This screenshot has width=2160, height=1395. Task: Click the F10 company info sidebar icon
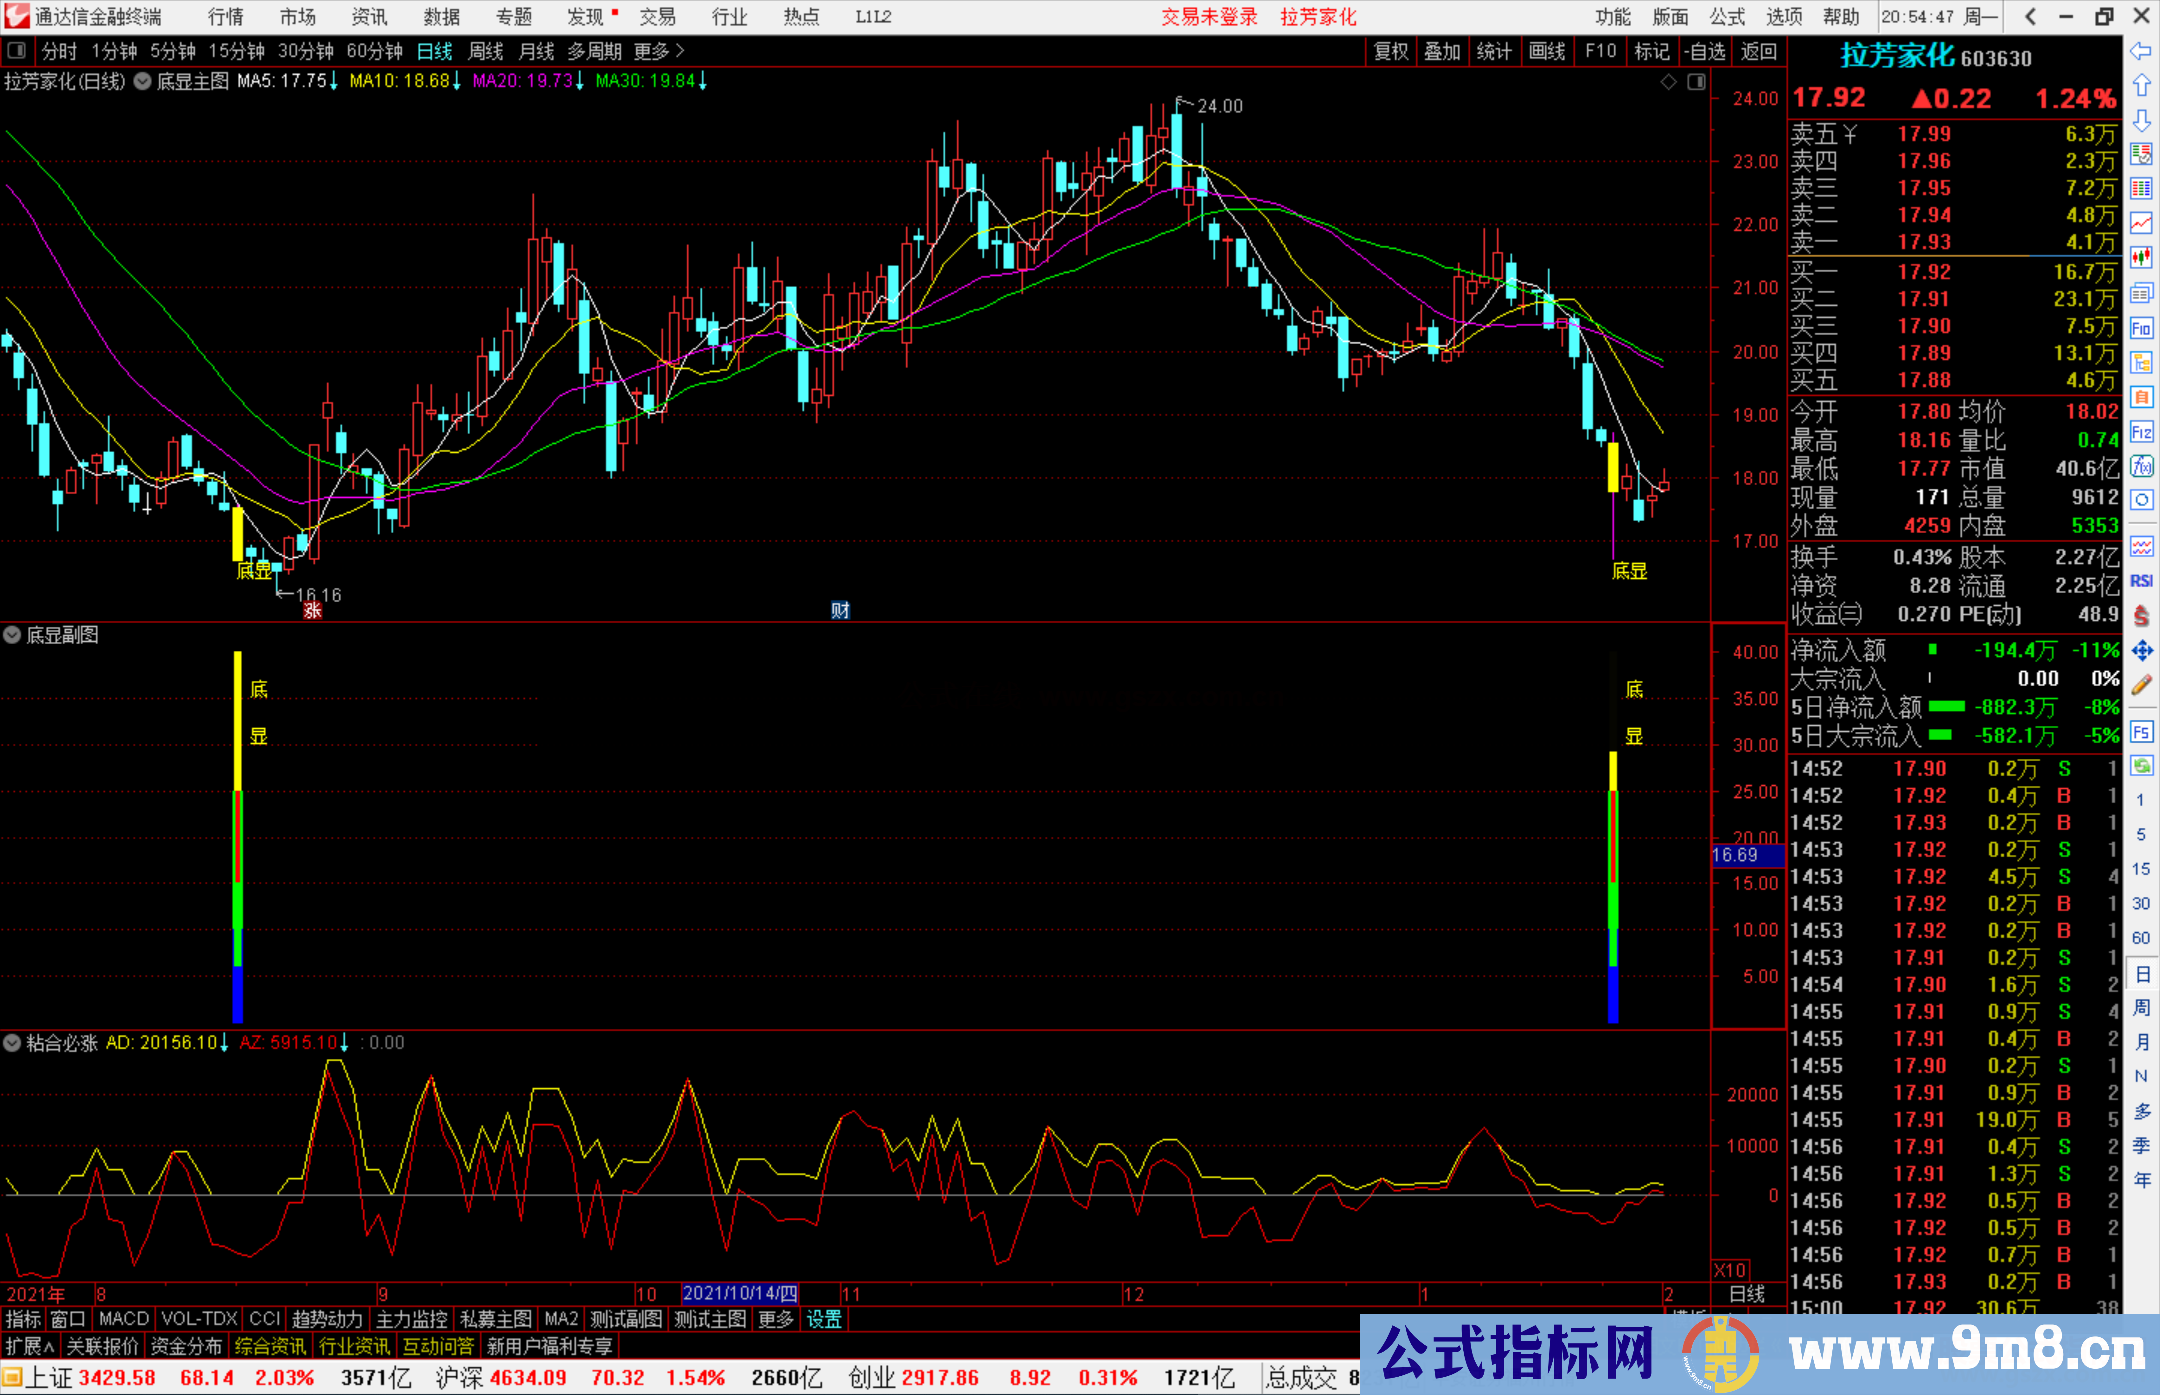tap(2141, 328)
